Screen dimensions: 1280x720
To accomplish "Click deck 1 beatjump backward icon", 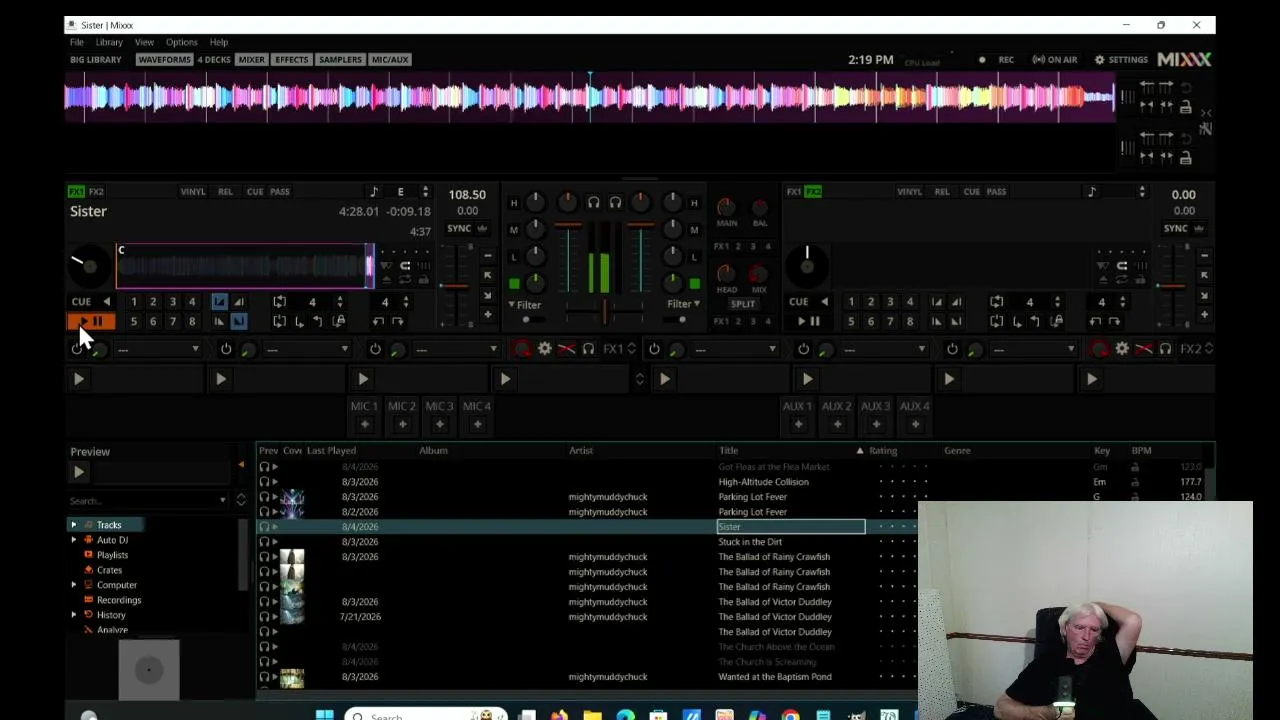I will tap(378, 321).
